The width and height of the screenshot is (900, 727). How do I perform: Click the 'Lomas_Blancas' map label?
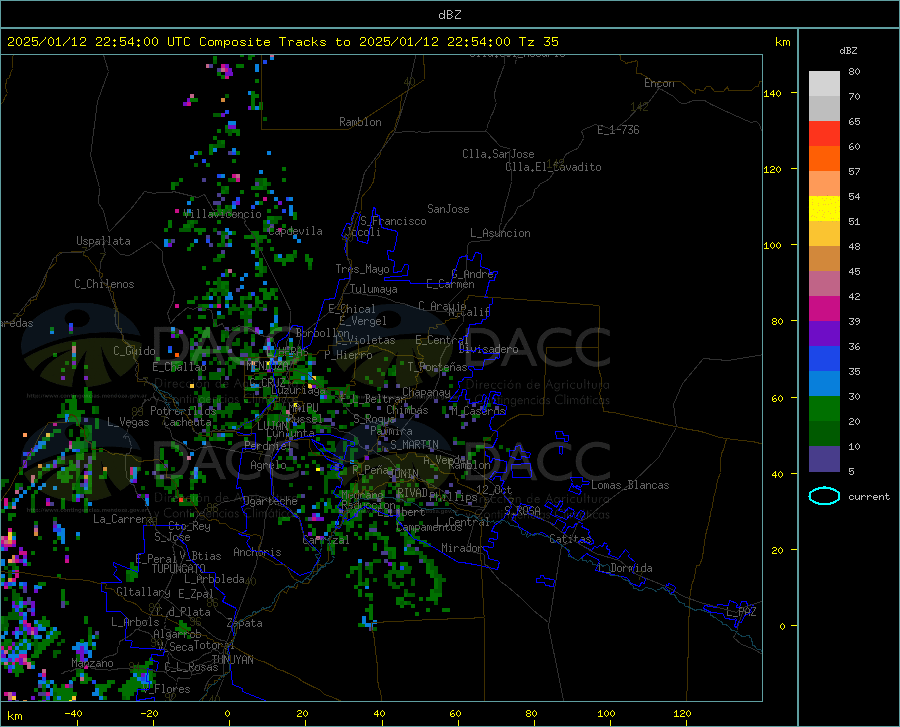(x=630, y=485)
